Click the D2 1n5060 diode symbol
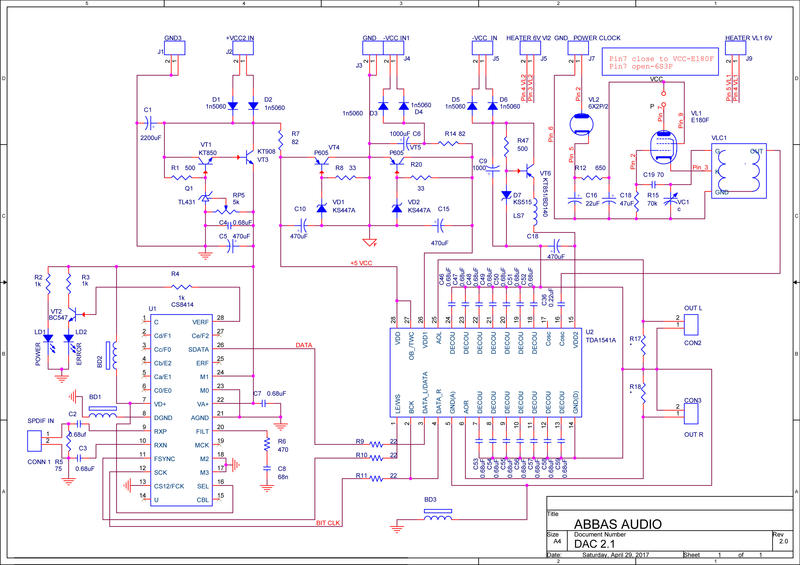This screenshot has height=565, width=800. click(x=253, y=106)
